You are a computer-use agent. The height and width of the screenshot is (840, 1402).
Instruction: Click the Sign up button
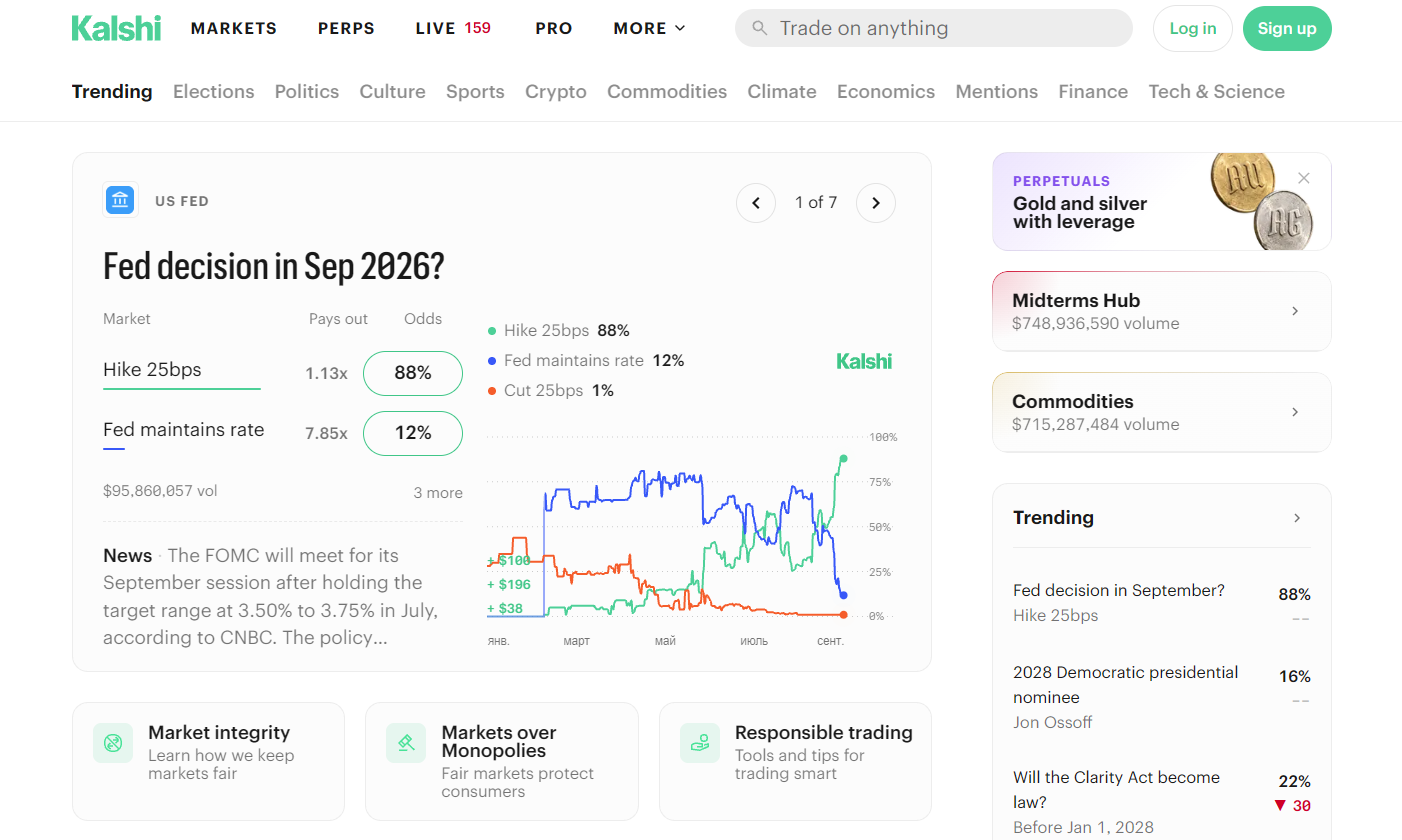(1287, 28)
